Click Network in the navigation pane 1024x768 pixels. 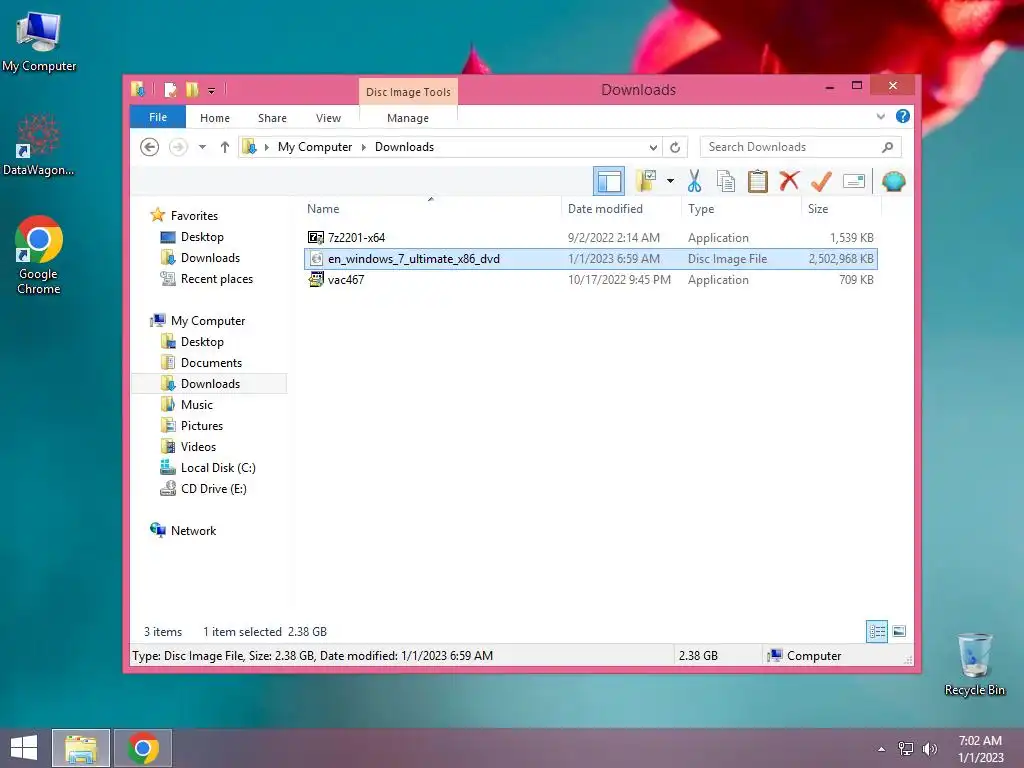[193, 531]
